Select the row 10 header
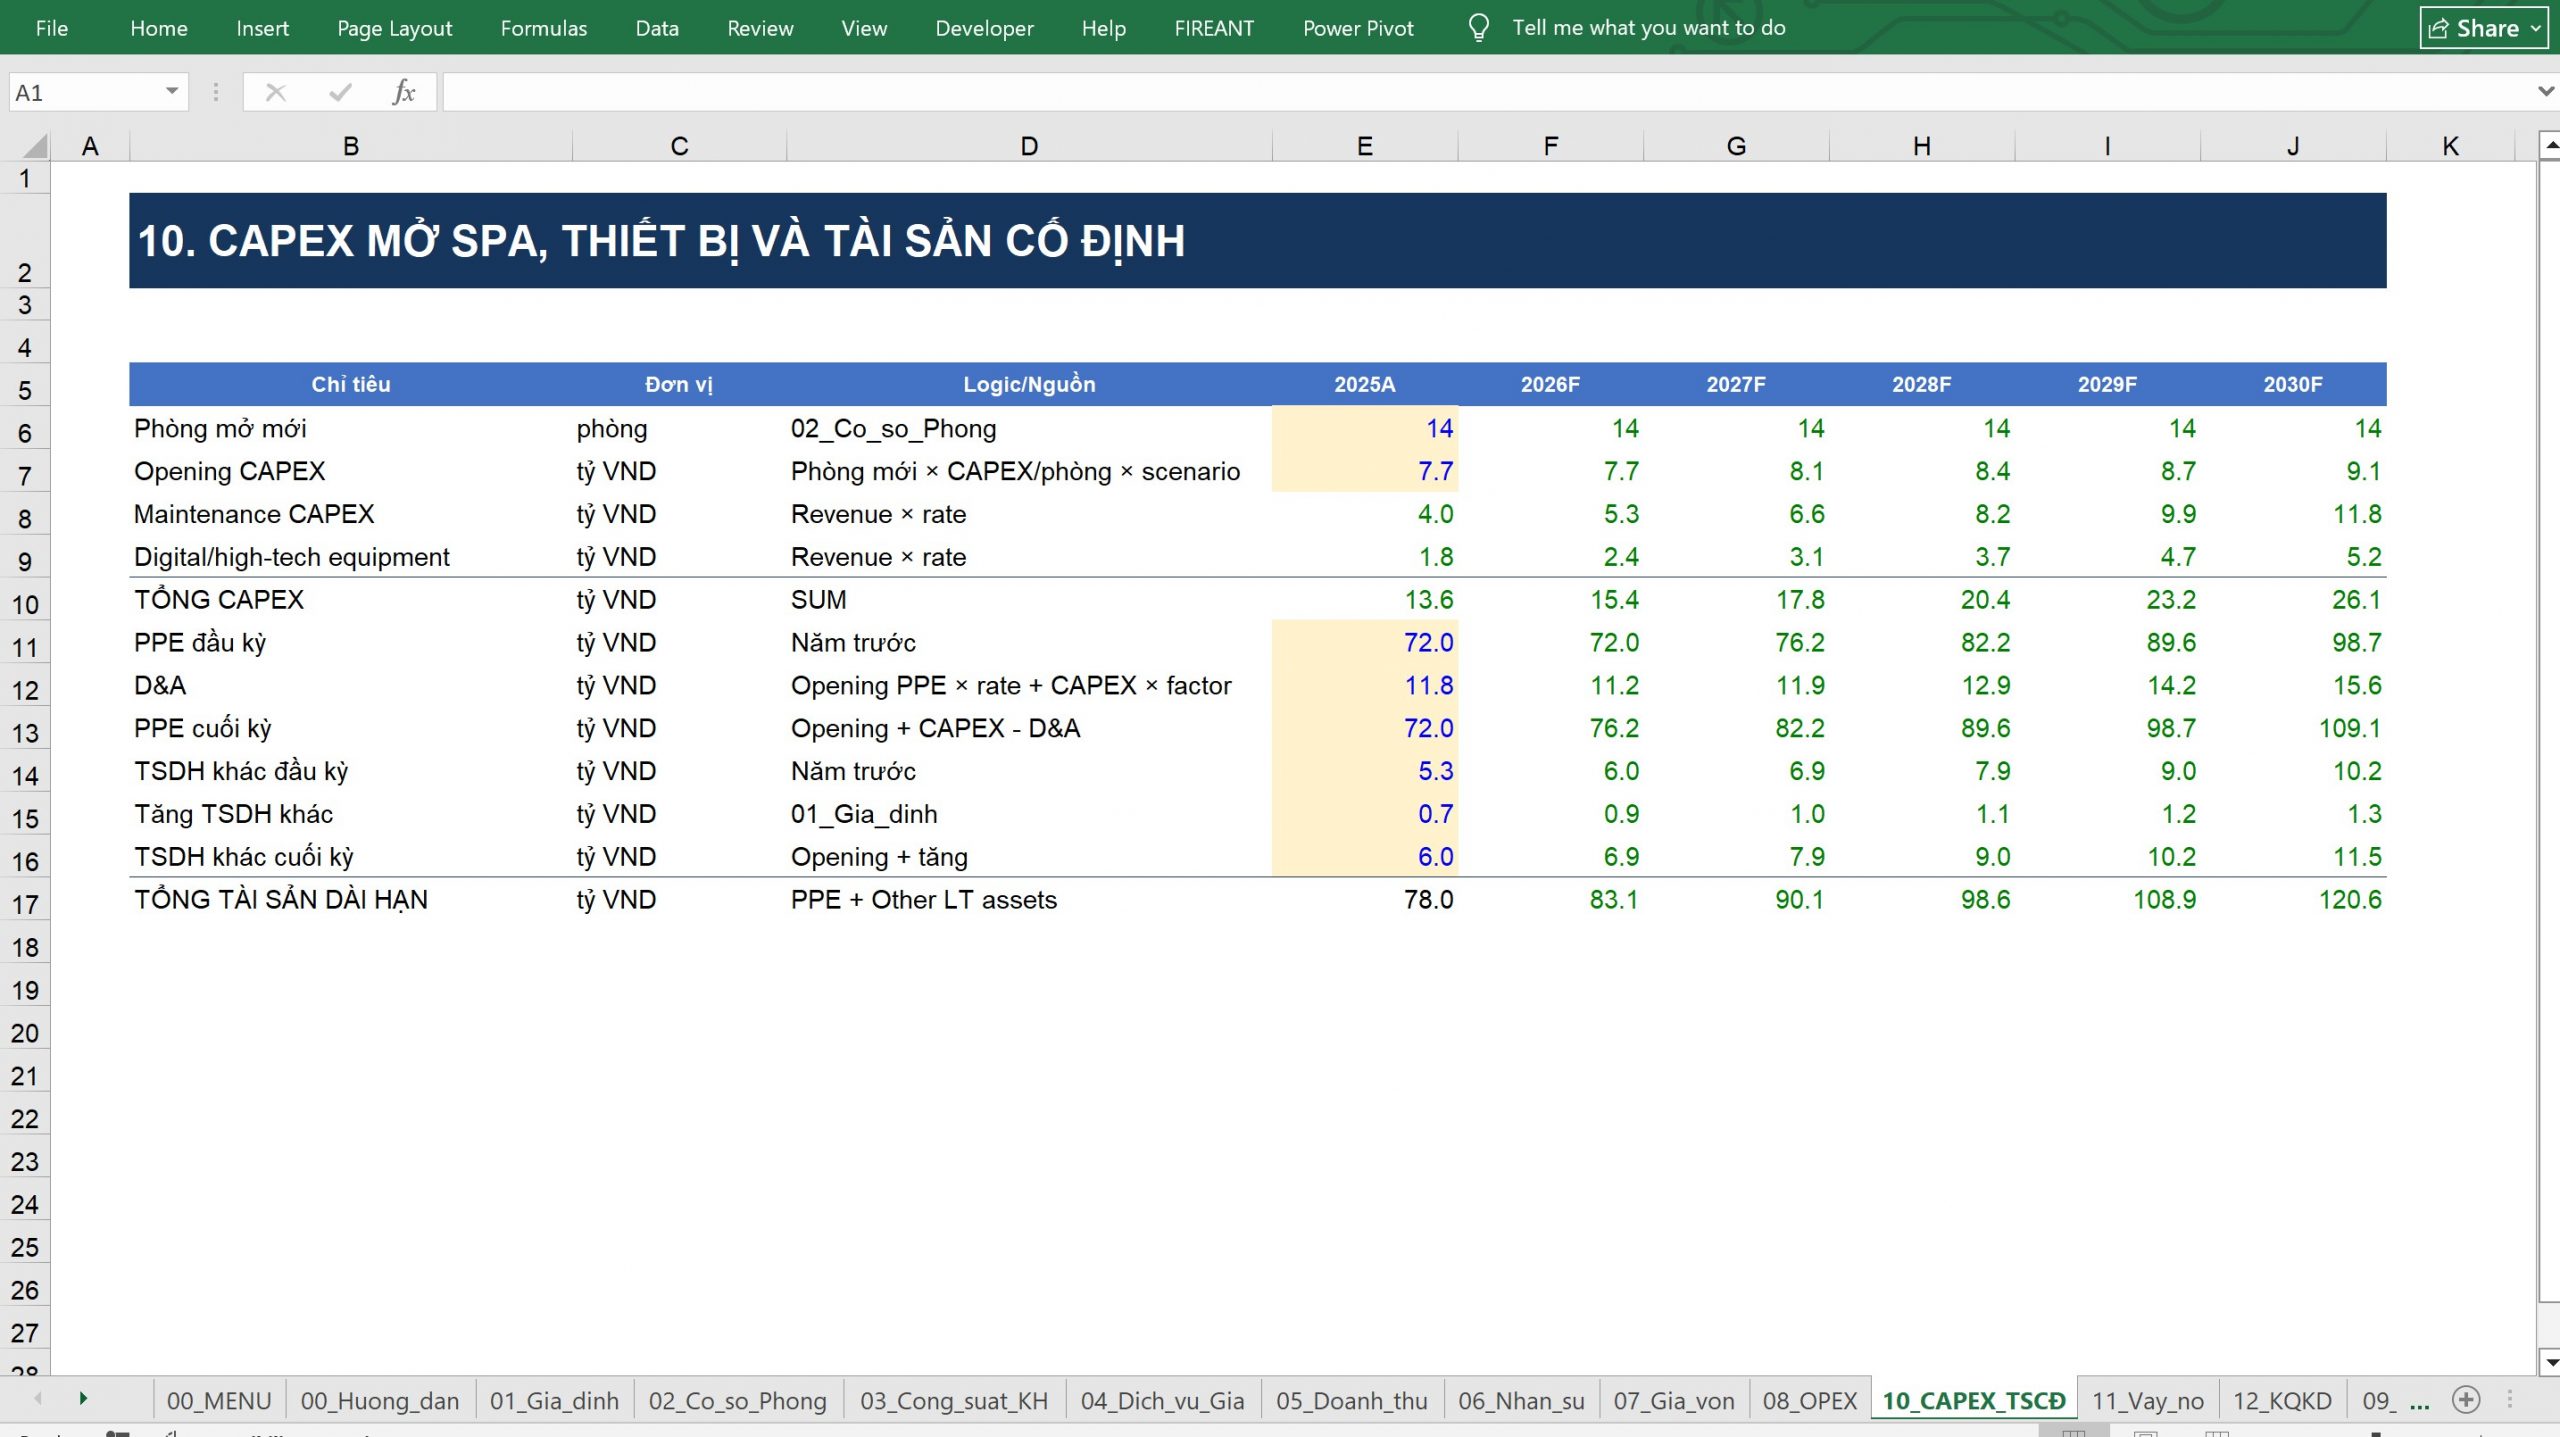Image resolution: width=2560 pixels, height=1437 pixels. pyautogui.click(x=25, y=604)
